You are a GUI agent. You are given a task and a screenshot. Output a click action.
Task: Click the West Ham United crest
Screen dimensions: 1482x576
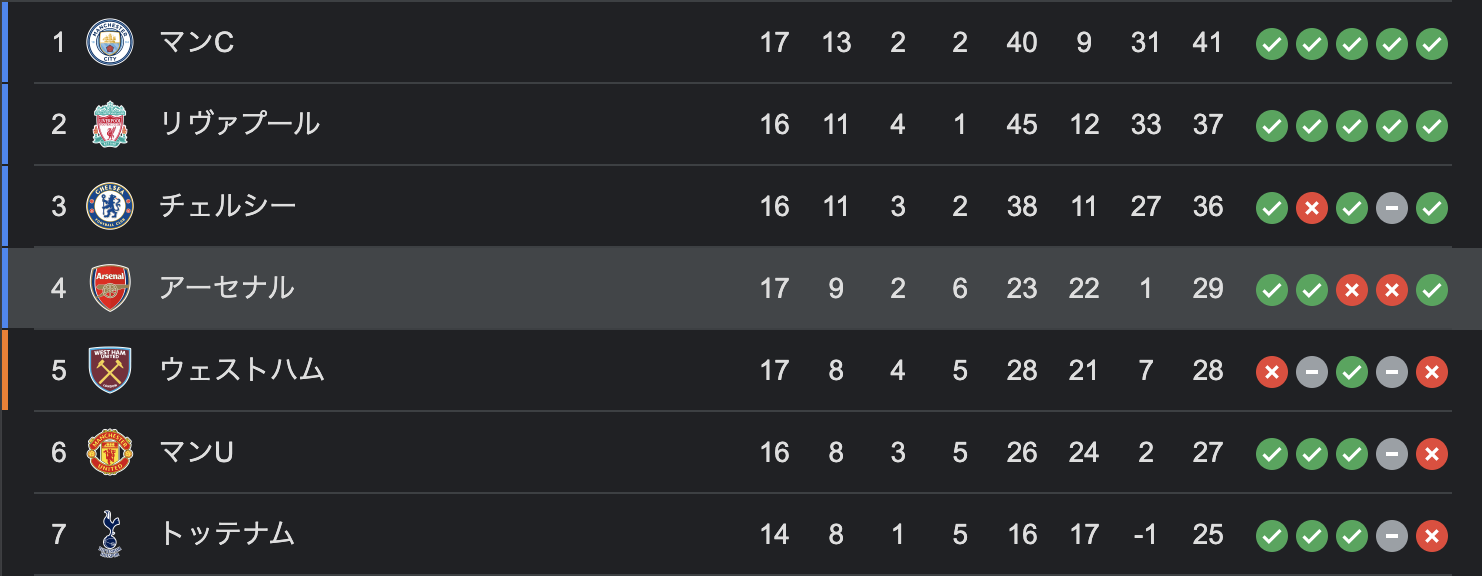(x=110, y=370)
